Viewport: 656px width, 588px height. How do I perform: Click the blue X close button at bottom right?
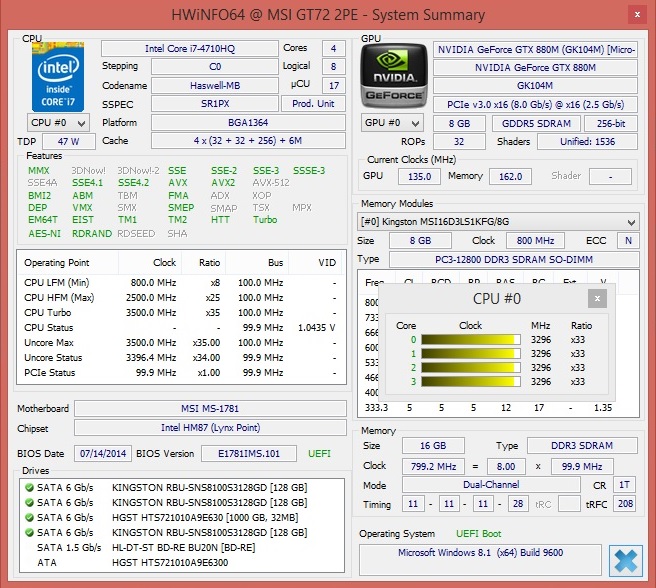click(x=625, y=561)
